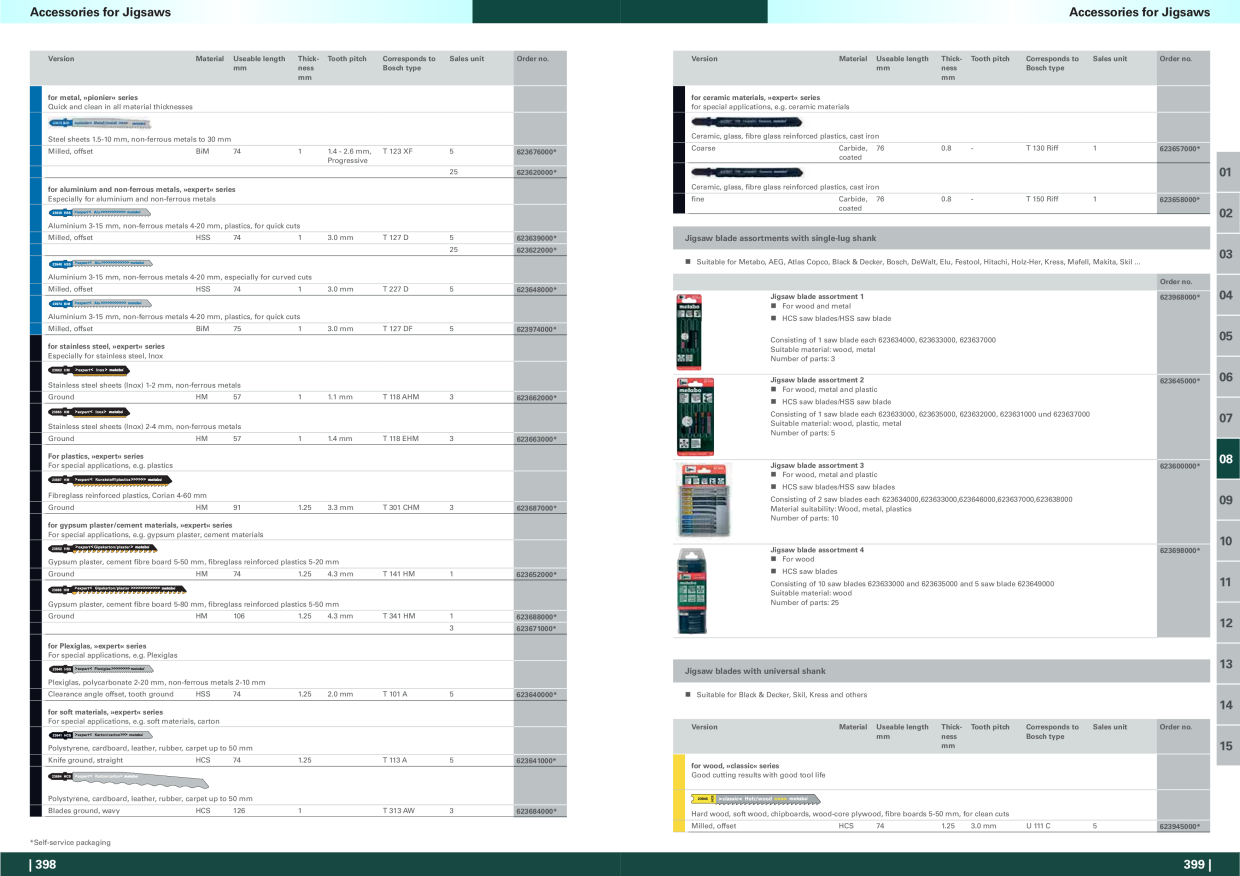This screenshot has height=876, width=1240.
Task: Switch to chapter tab 15
Action: pyautogui.click(x=1226, y=746)
